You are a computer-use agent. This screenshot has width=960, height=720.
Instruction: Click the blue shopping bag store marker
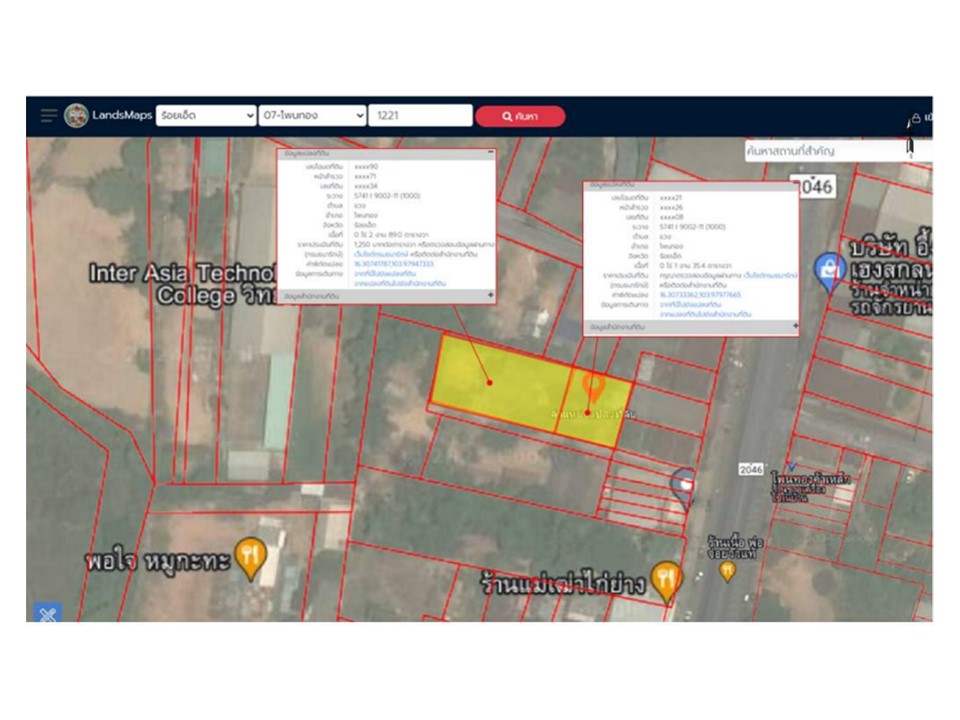click(x=828, y=270)
